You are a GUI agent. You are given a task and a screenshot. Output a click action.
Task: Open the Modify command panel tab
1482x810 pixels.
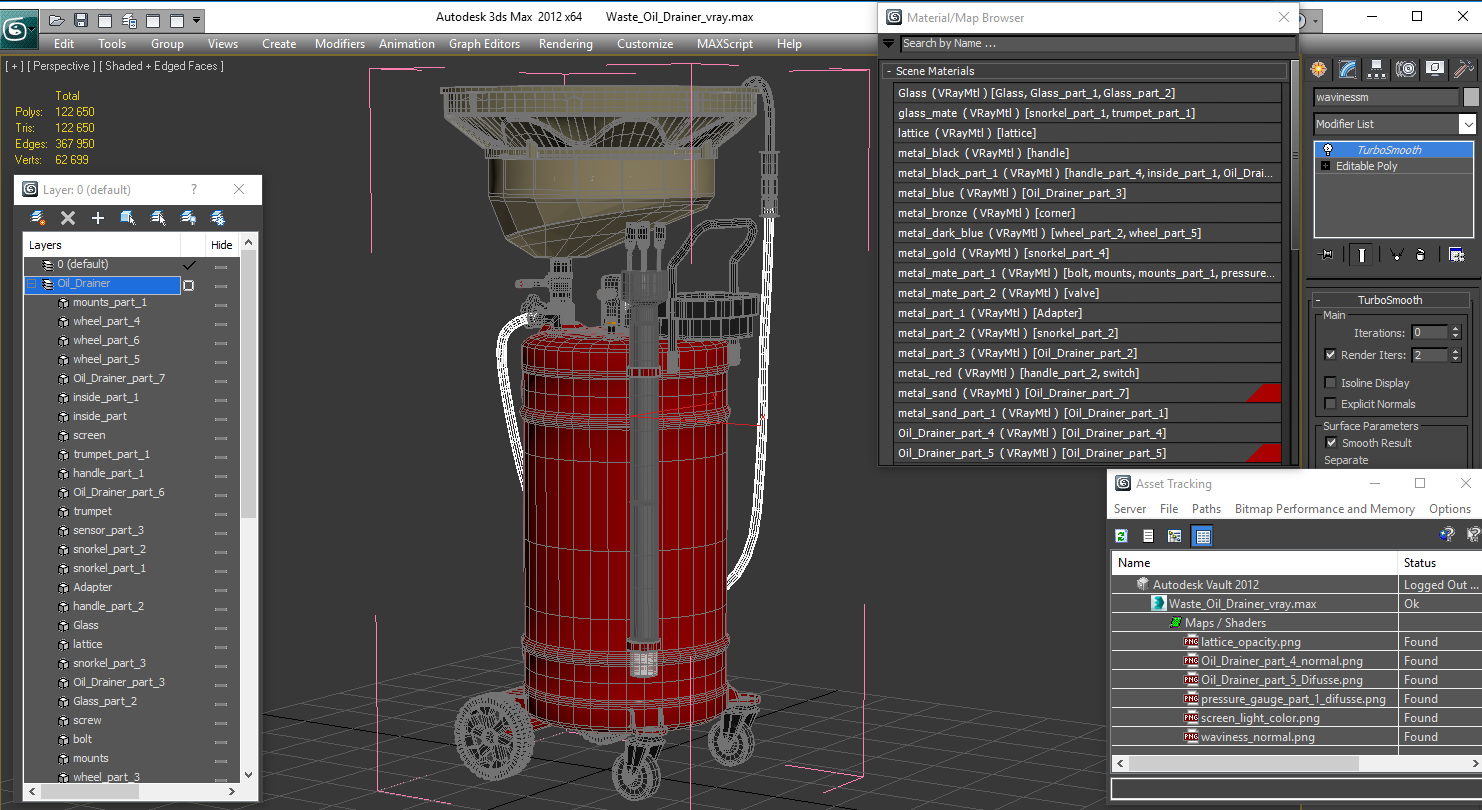[1348, 69]
